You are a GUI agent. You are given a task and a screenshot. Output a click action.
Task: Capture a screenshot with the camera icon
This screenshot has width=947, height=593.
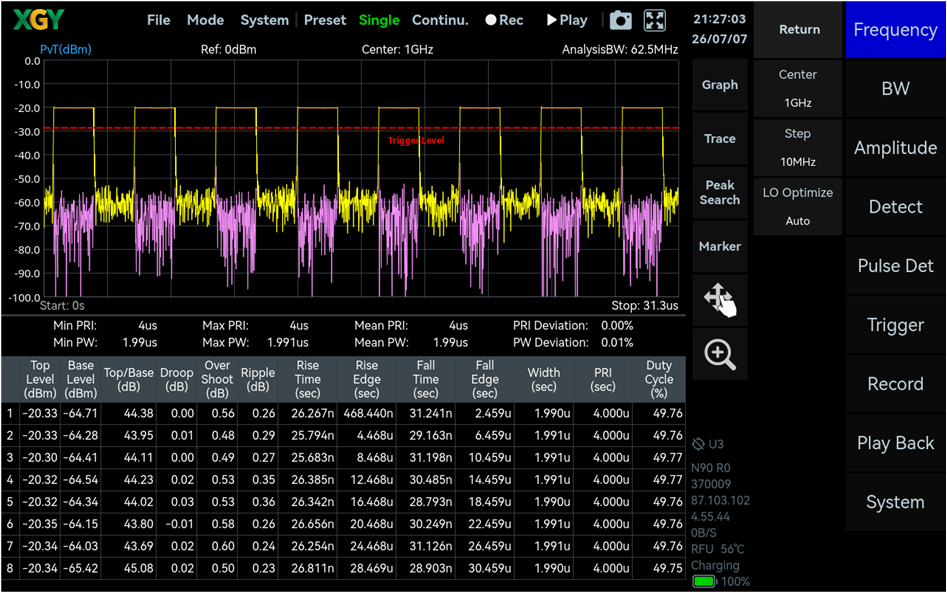pos(620,21)
